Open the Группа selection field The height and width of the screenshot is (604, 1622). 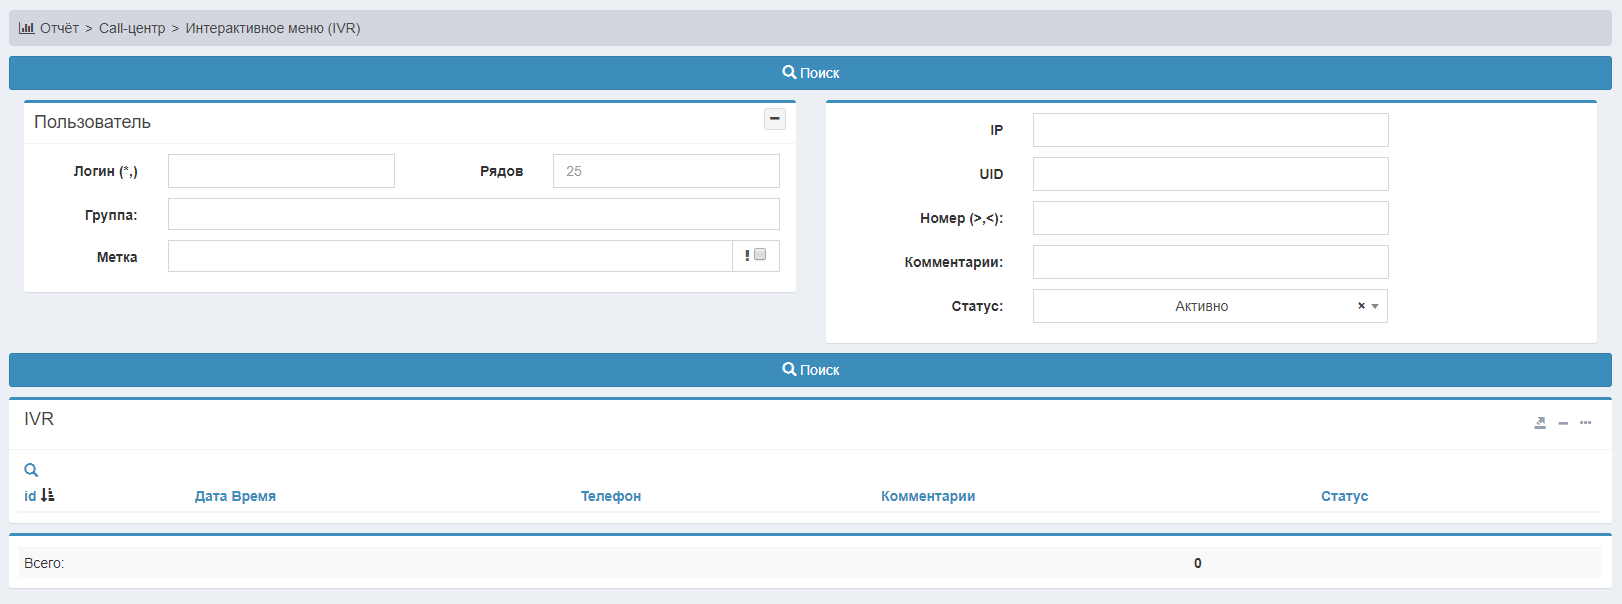[x=473, y=214]
